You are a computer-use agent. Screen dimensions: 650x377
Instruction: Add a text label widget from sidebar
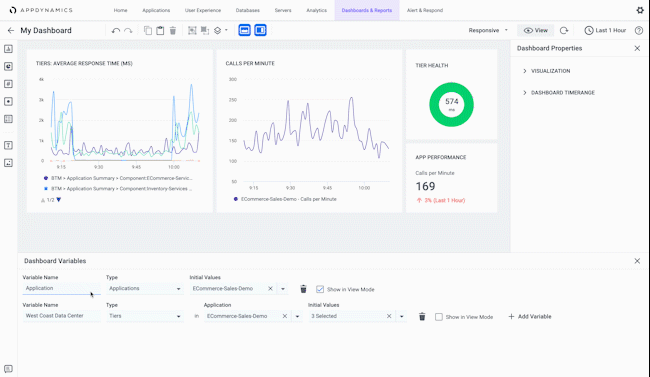tap(8, 145)
